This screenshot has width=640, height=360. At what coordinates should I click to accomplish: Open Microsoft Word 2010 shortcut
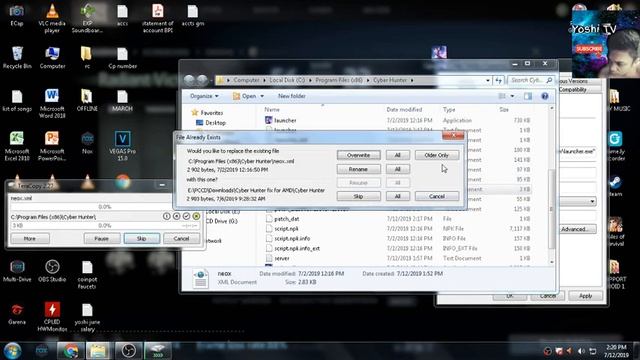click(x=52, y=103)
